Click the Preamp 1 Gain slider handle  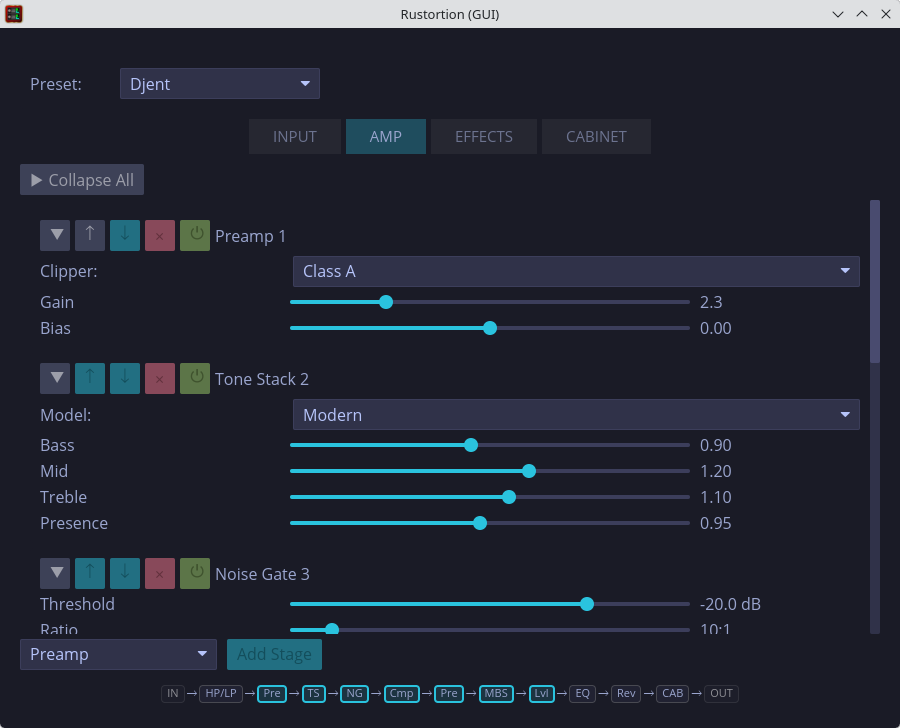click(386, 302)
